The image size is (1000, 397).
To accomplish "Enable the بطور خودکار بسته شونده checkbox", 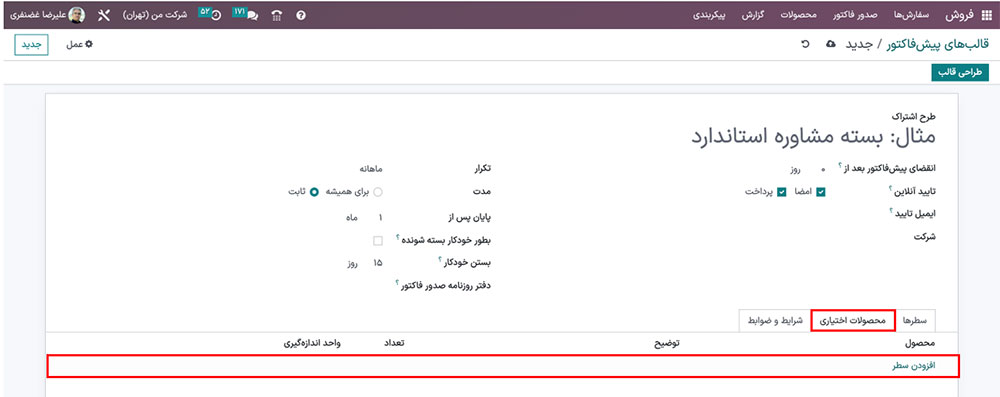I will (x=378, y=241).
